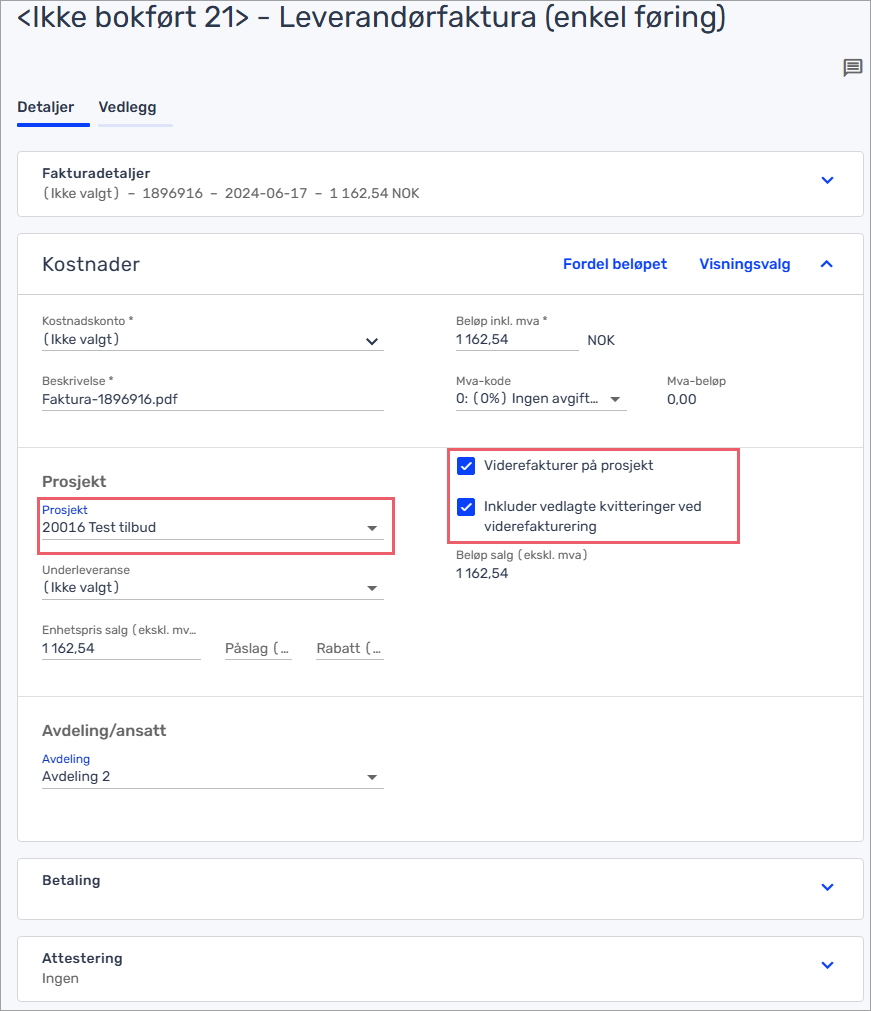
Task: Uncheck Viderefakturer på prosjekt
Action: [466, 466]
